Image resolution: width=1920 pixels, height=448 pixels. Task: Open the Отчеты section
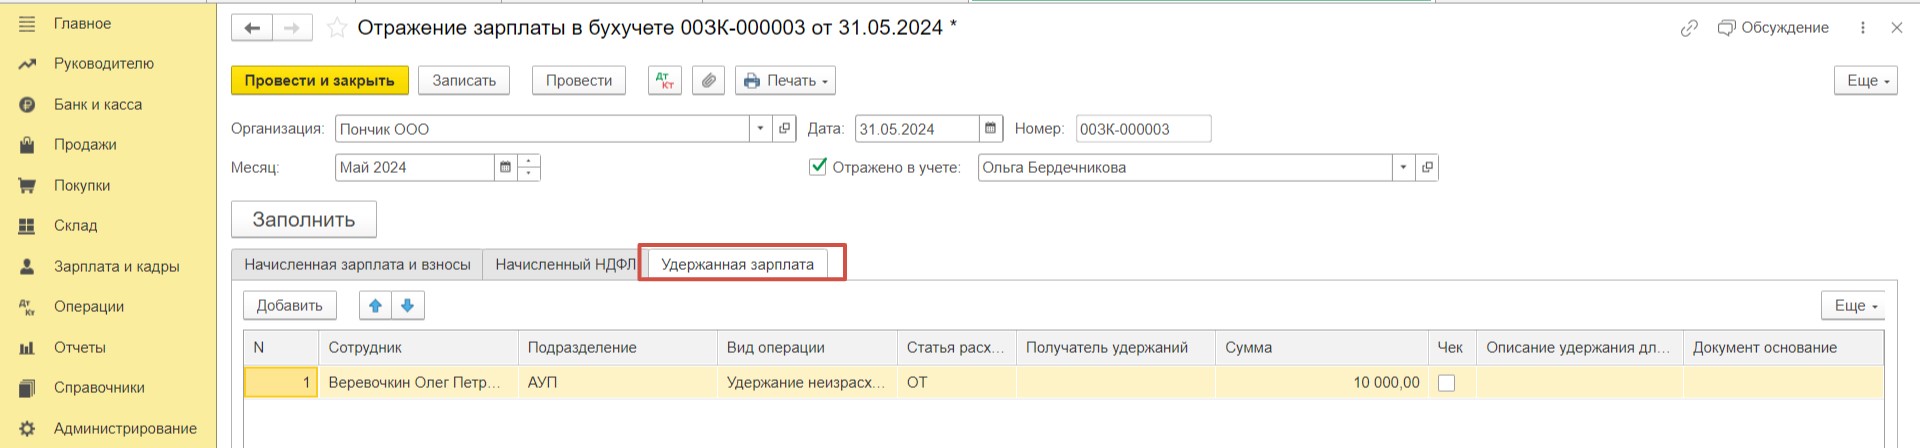click(x=79, y=347)
